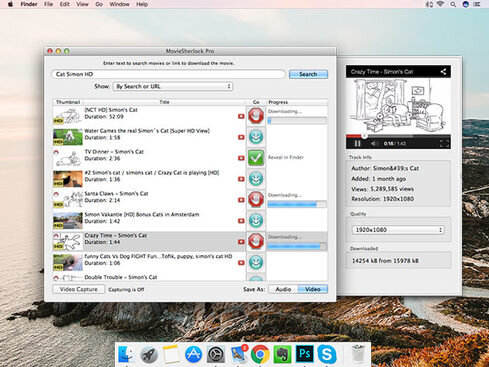The image size is (489, 367).
Task: Click the green checkmark for TV Dinner
Action: point(256,158)
